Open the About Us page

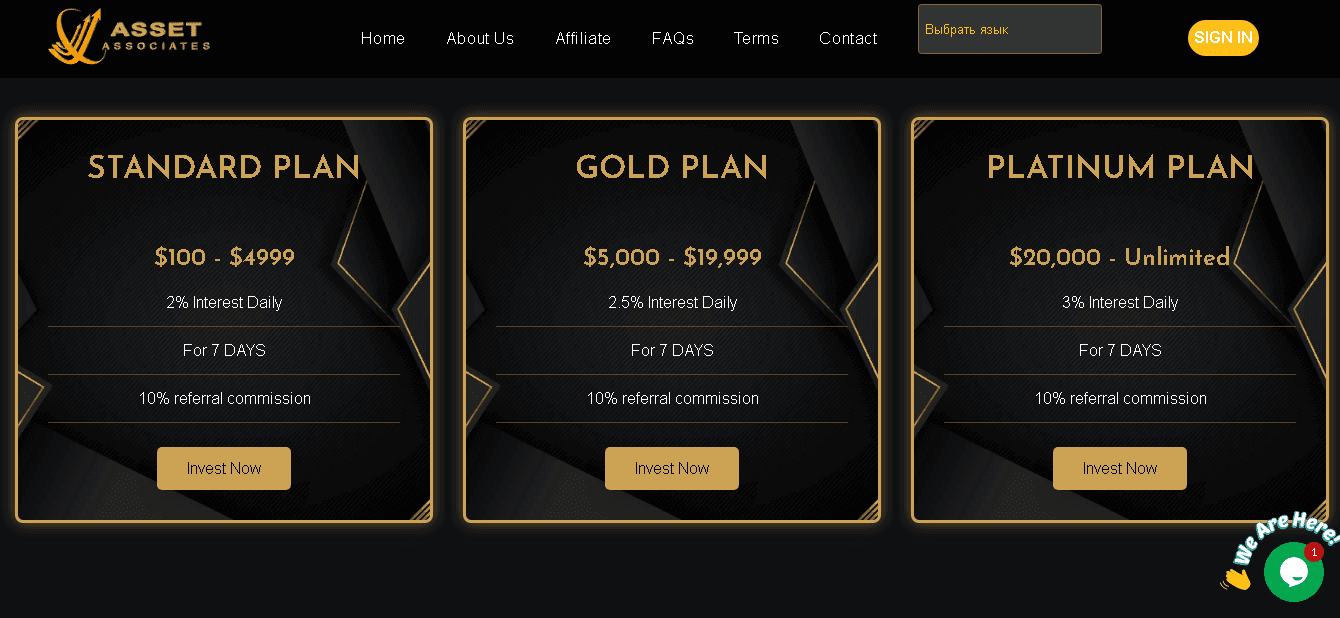[480, 38]
